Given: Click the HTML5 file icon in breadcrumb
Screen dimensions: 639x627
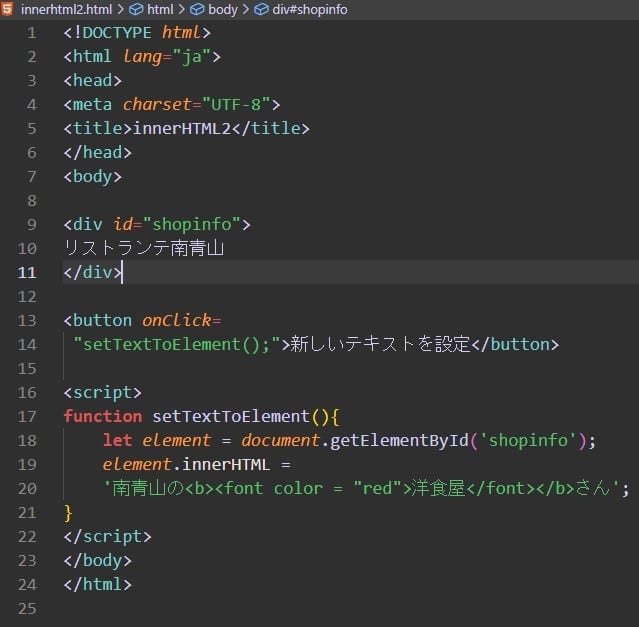Looking at the screenshot, I should coord(8,9).
